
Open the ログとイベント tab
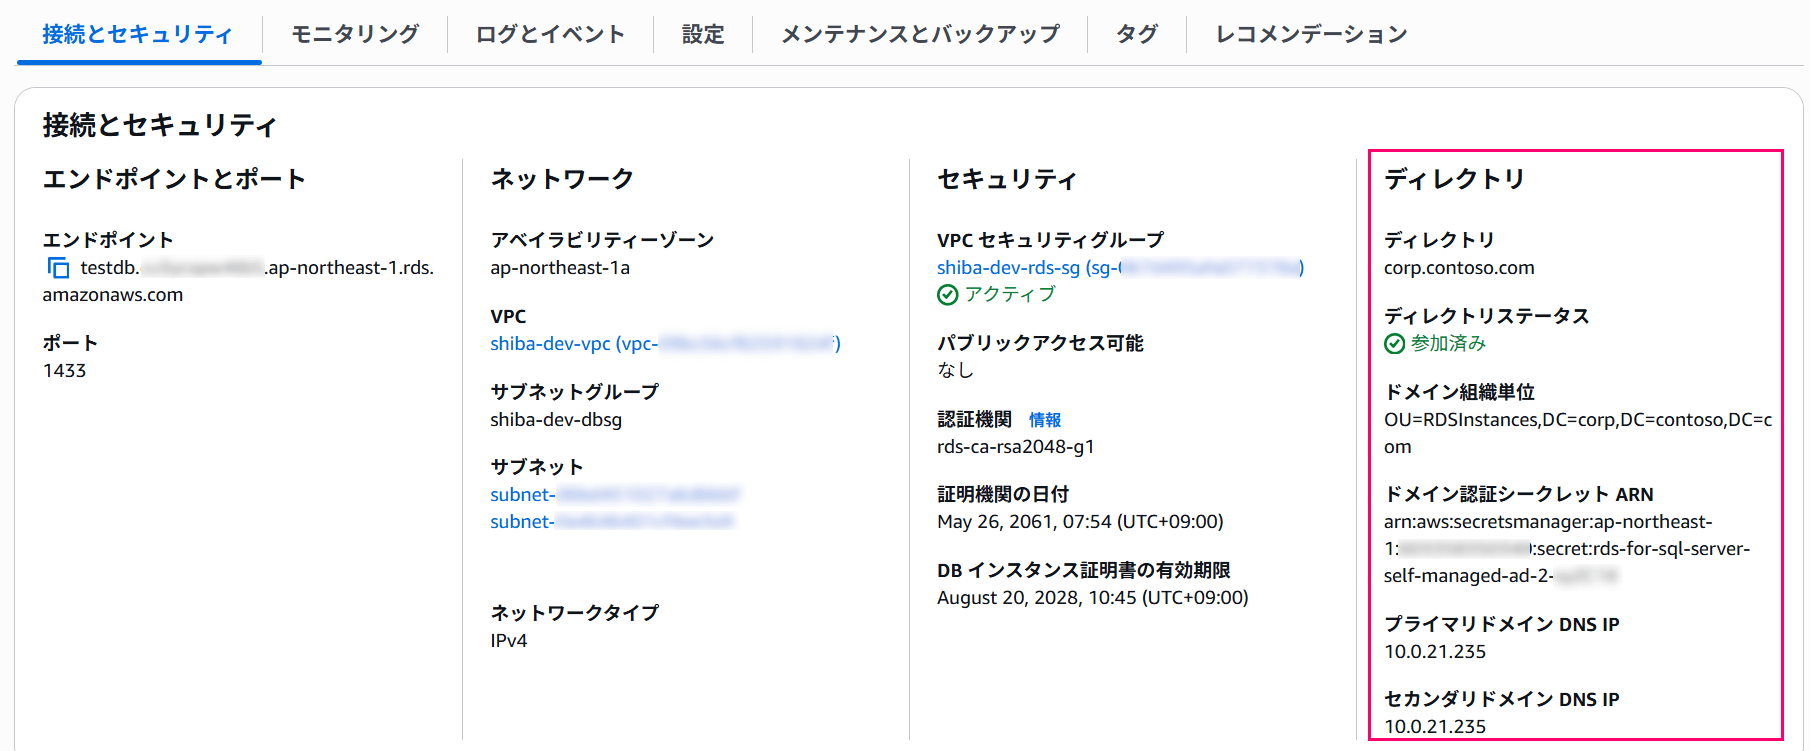point(550,34)
